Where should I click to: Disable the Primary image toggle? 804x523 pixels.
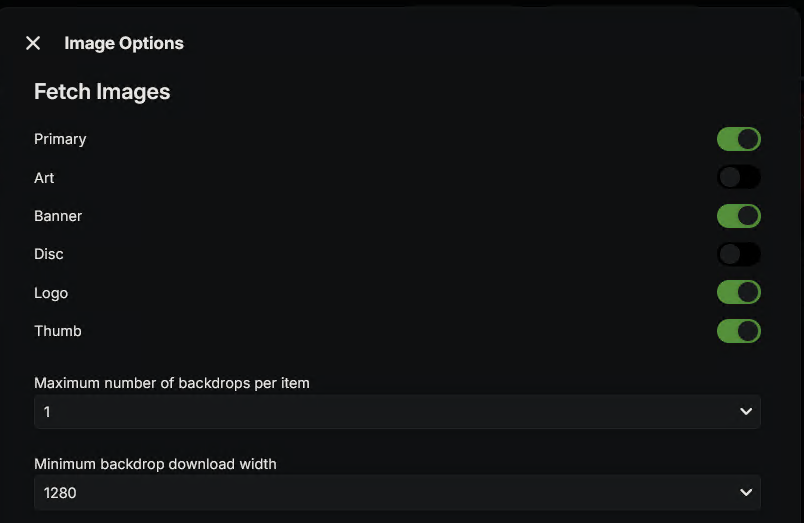click(738, 139)
